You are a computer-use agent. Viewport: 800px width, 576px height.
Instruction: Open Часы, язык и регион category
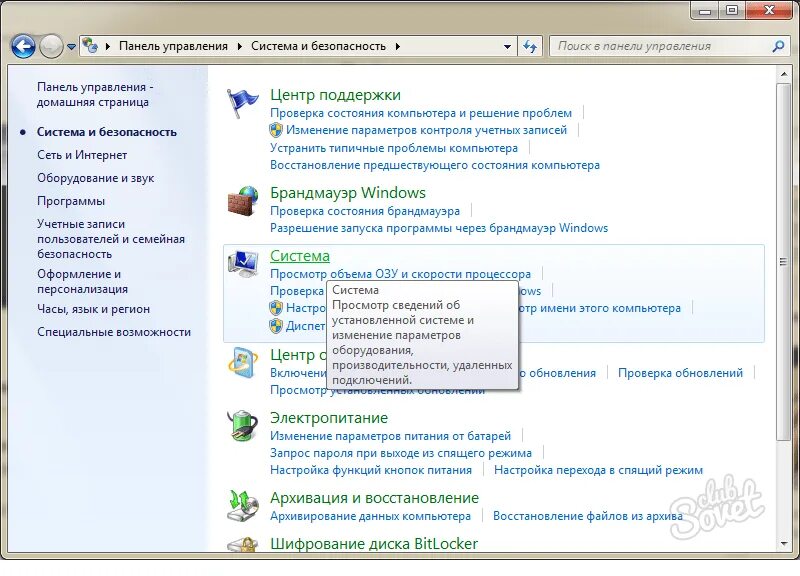(93, 309)
